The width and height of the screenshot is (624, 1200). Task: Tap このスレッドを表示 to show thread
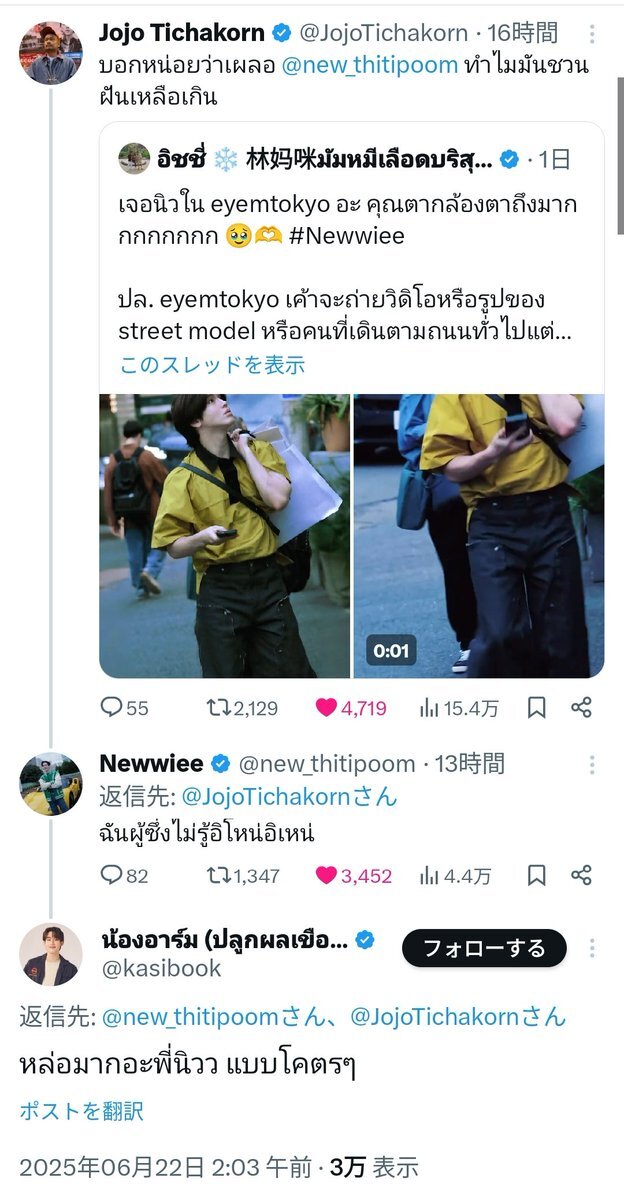pos(212,365)
